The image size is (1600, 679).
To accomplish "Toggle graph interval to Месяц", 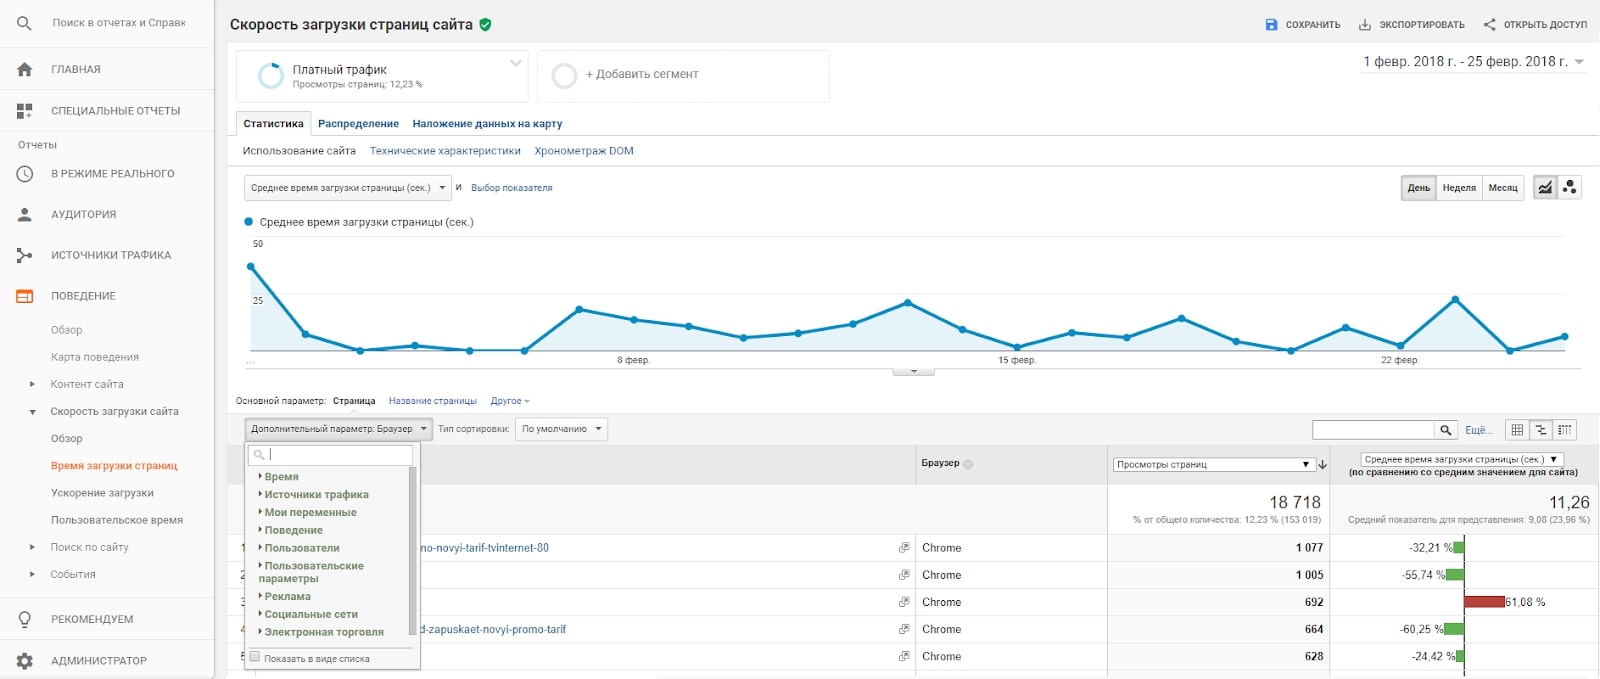I will coord(1503,188).
